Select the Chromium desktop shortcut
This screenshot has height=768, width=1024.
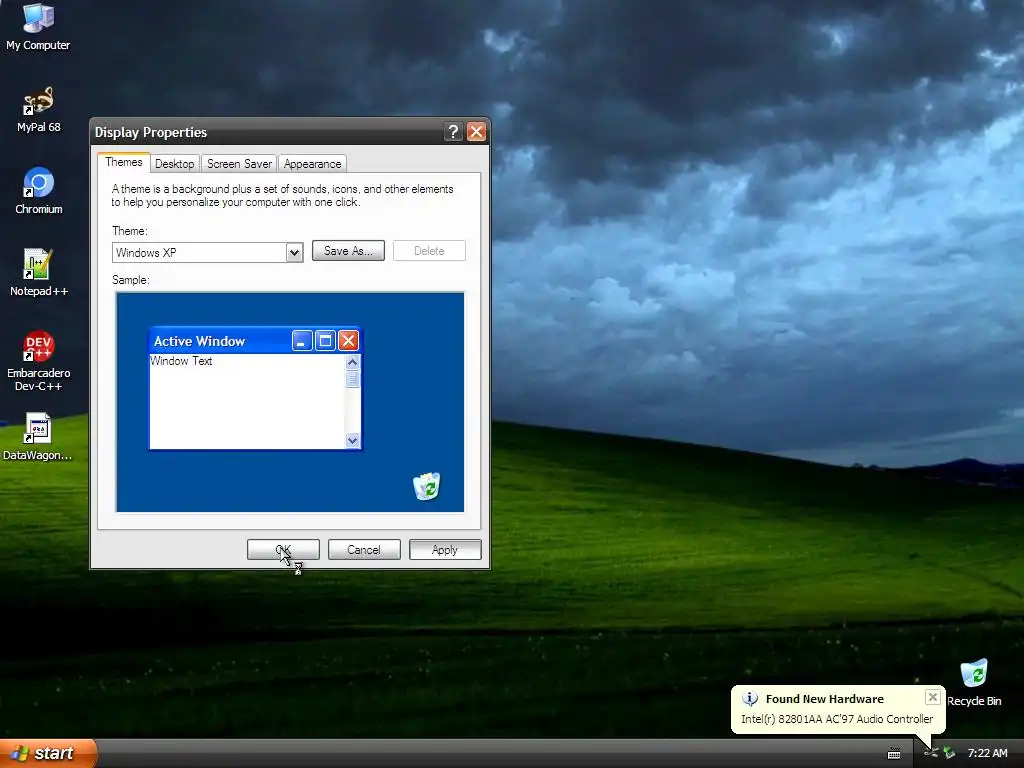39,191
